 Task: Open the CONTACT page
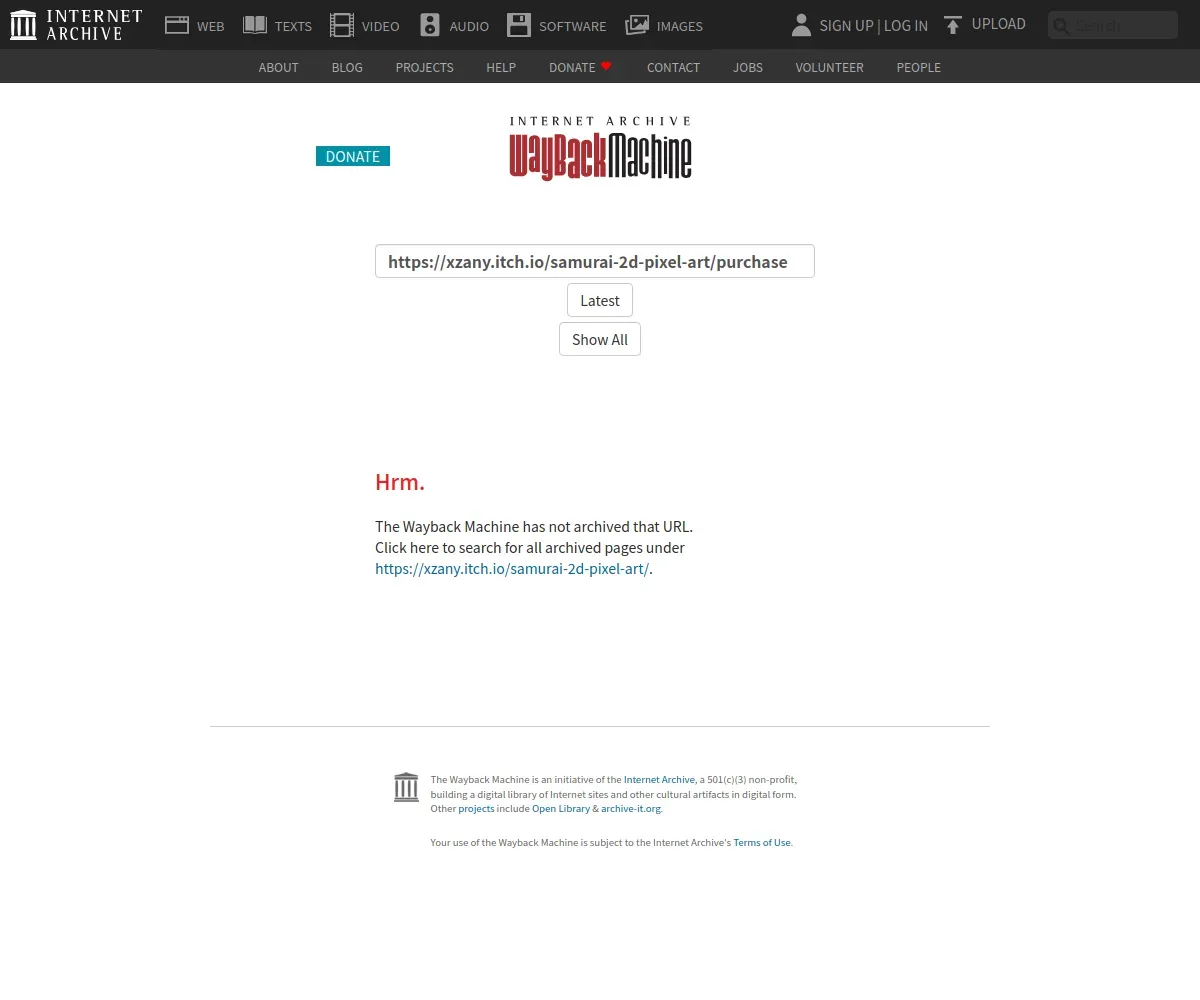pos(673,67)
